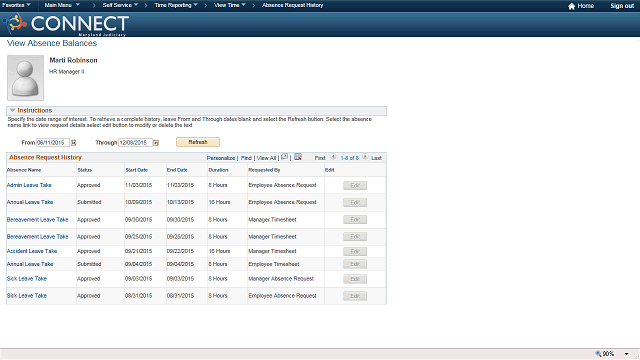Click the From date input field
The height and width of the screenshot is (360, 640).
53,142
